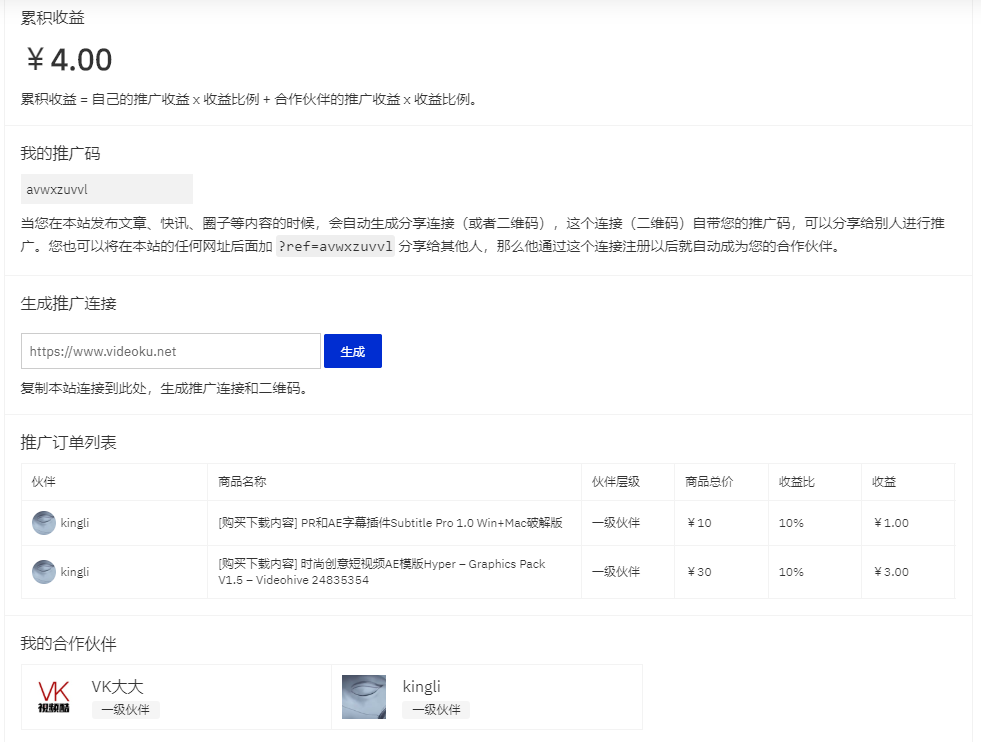Image resolution: width=981 pixels, height=742 pixels.
Task: Click the 生成 button to generate the link
Action: (x=352, y=350)
